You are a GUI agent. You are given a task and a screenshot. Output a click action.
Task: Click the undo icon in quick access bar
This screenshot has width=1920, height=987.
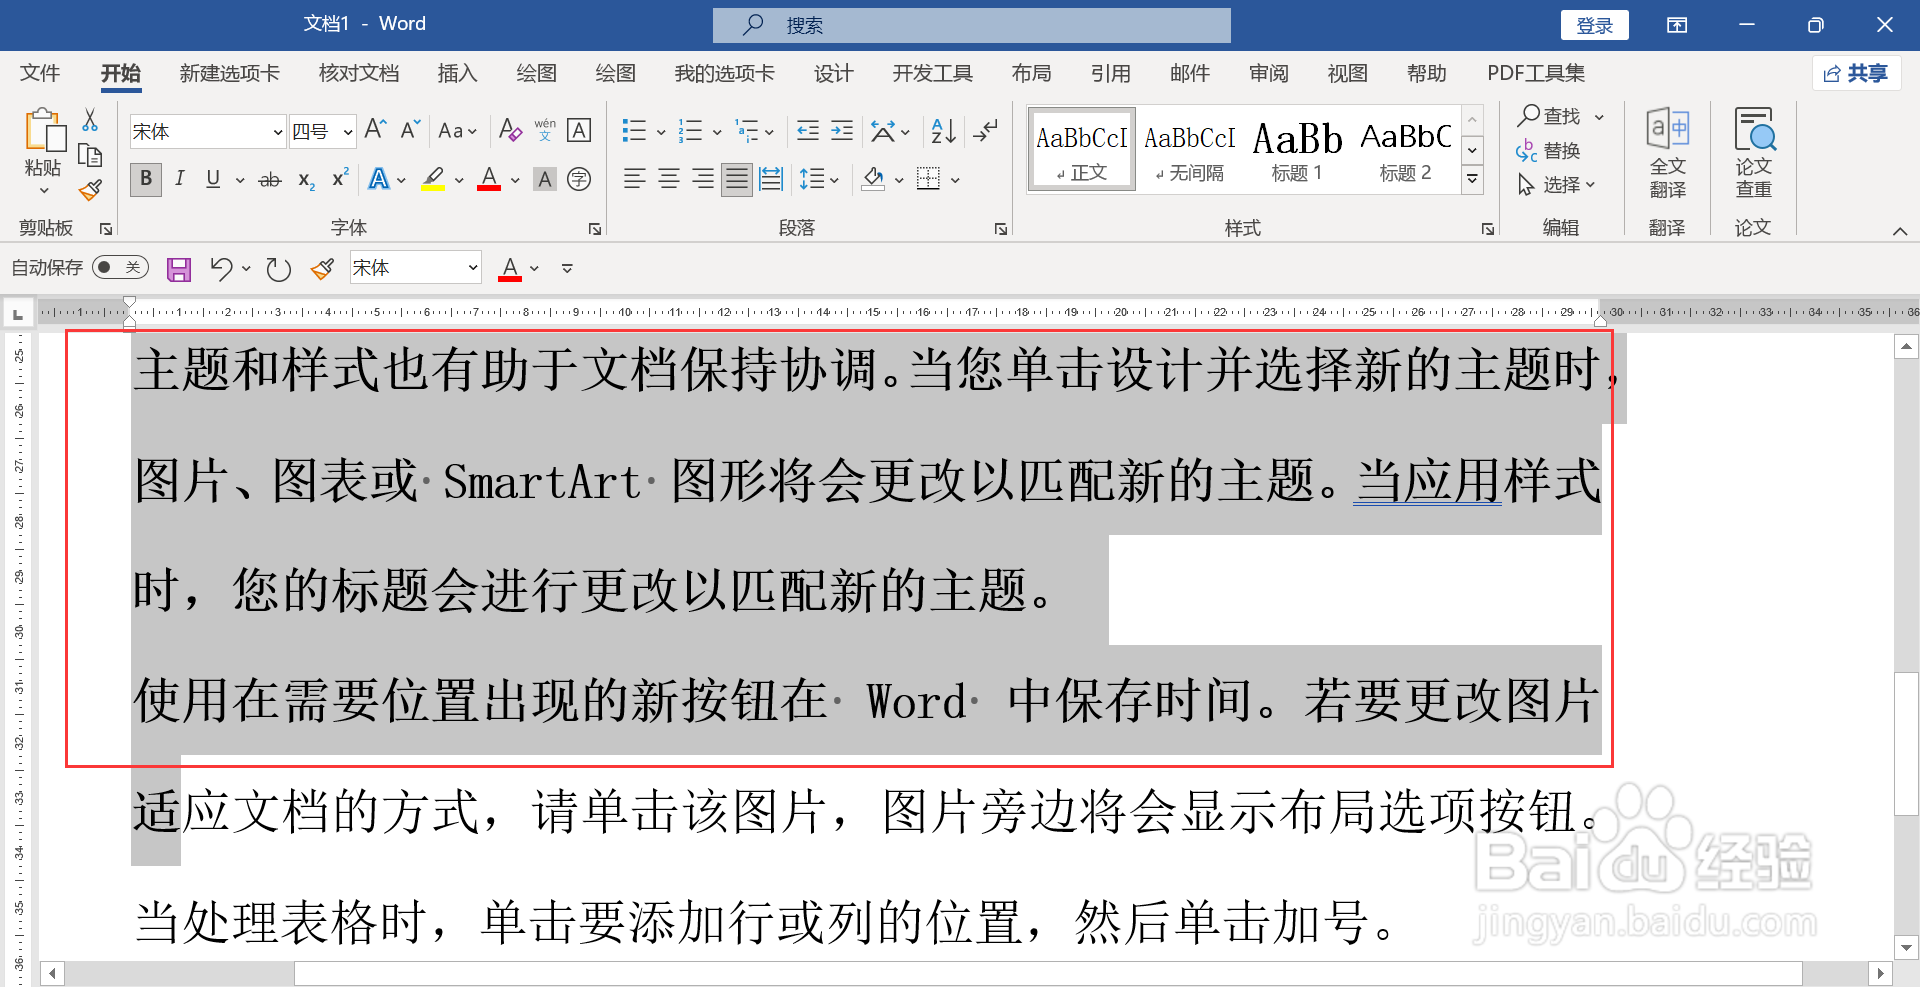pyautogui.click(x=221, y=269)
